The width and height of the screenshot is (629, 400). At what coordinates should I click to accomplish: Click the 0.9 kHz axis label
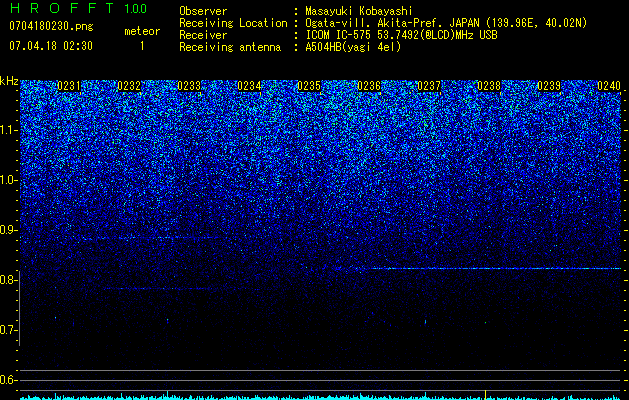click(9, 230)
